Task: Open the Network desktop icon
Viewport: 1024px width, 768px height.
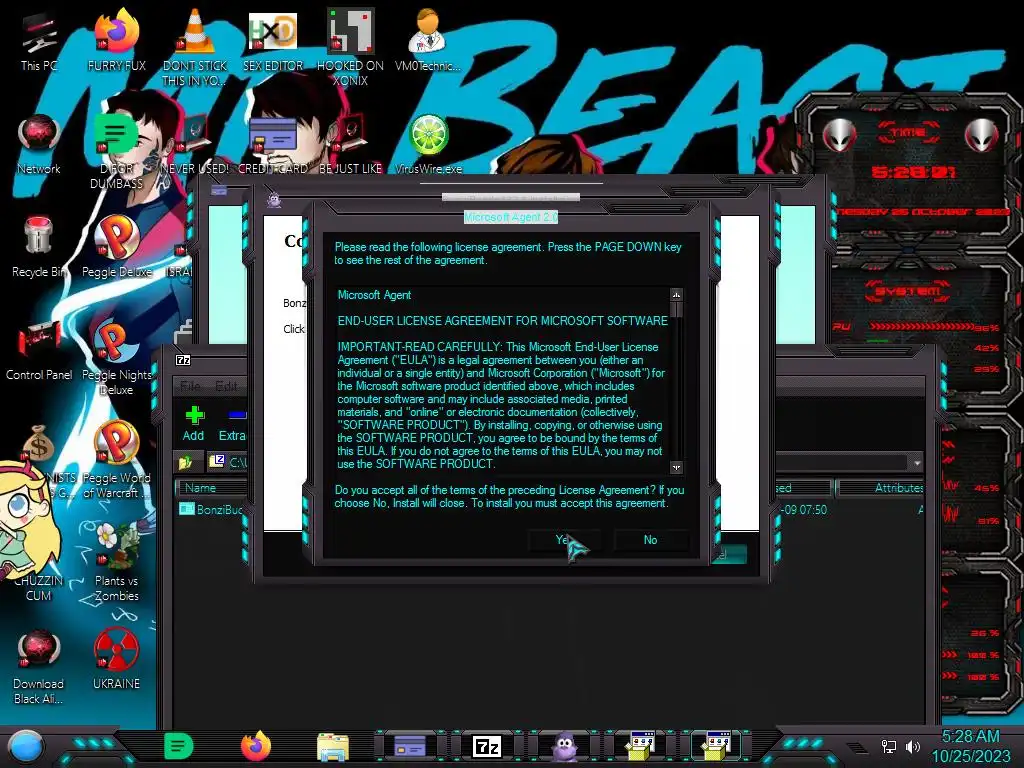Action: tap(39, 145)
